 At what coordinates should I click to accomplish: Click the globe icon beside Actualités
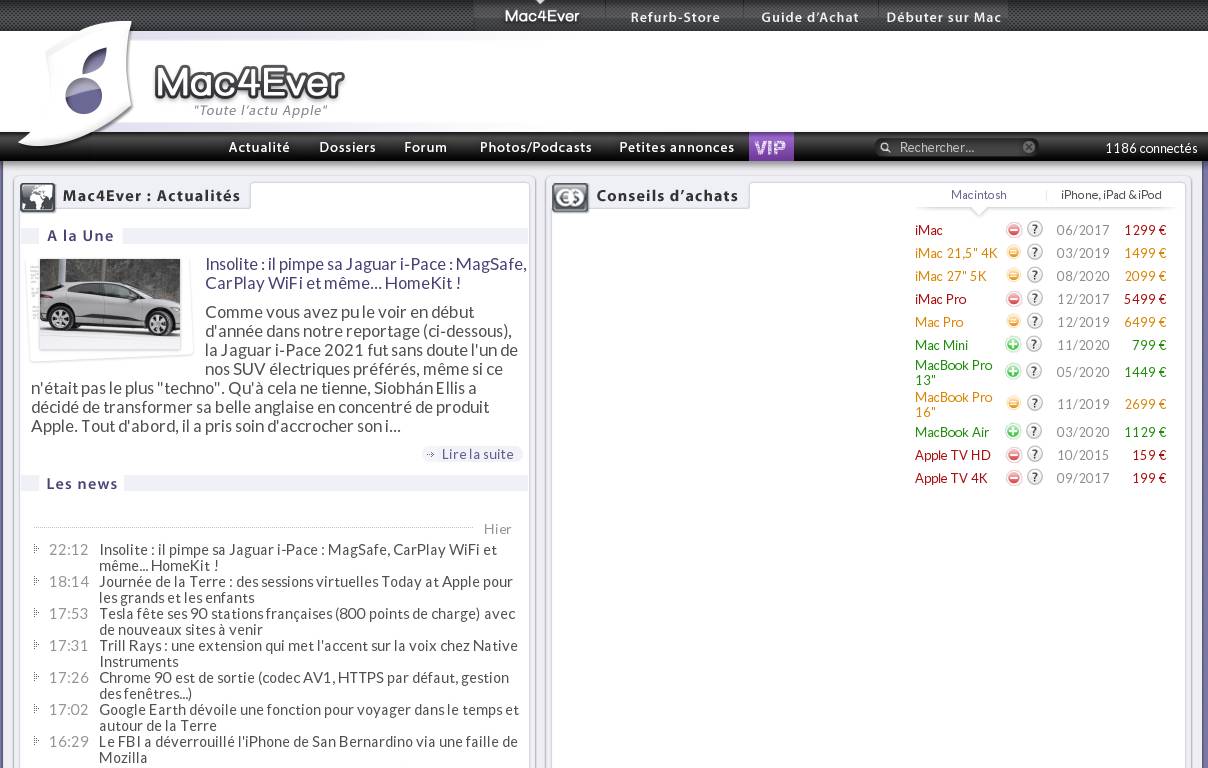[x=38, y=197]
